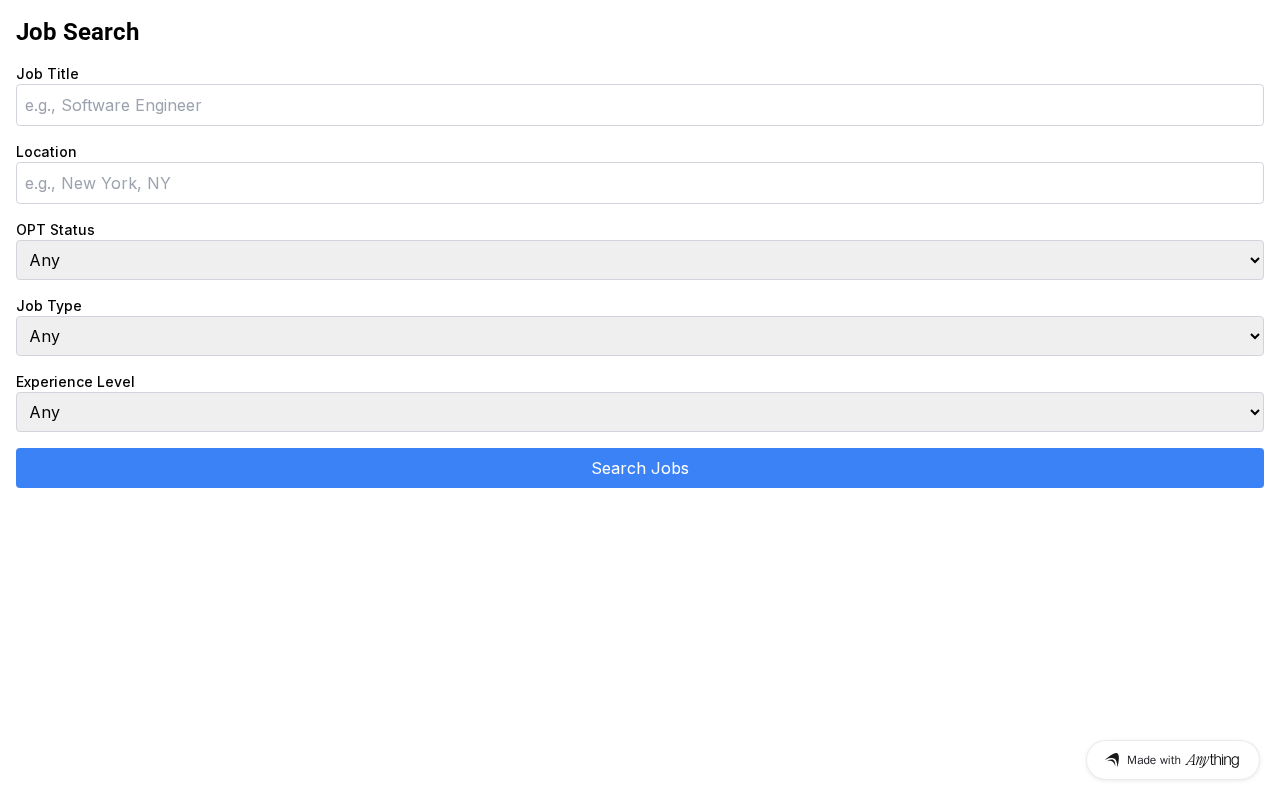The height and width of the screenshot is (800, 1280).
Task: Click the "Job Type" label text
Action: (49, 306)
